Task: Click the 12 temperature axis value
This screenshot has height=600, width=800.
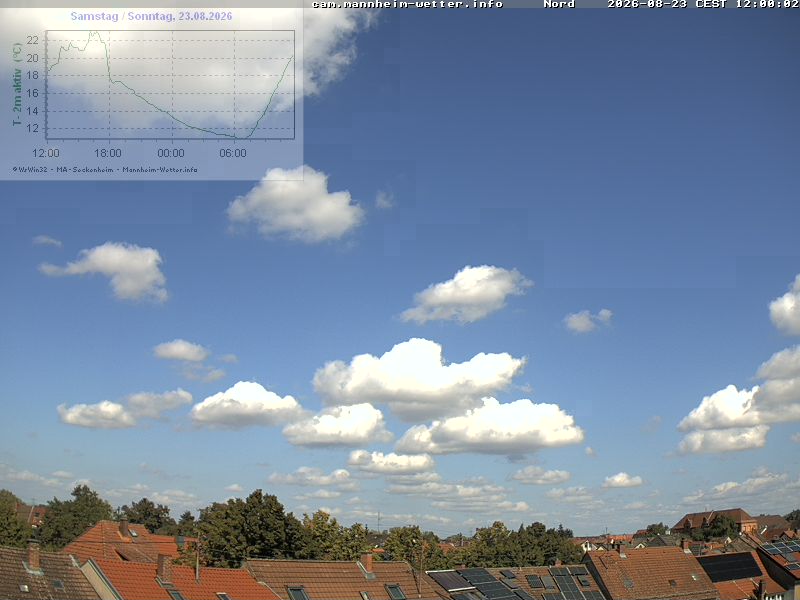Action: [33, 128]
